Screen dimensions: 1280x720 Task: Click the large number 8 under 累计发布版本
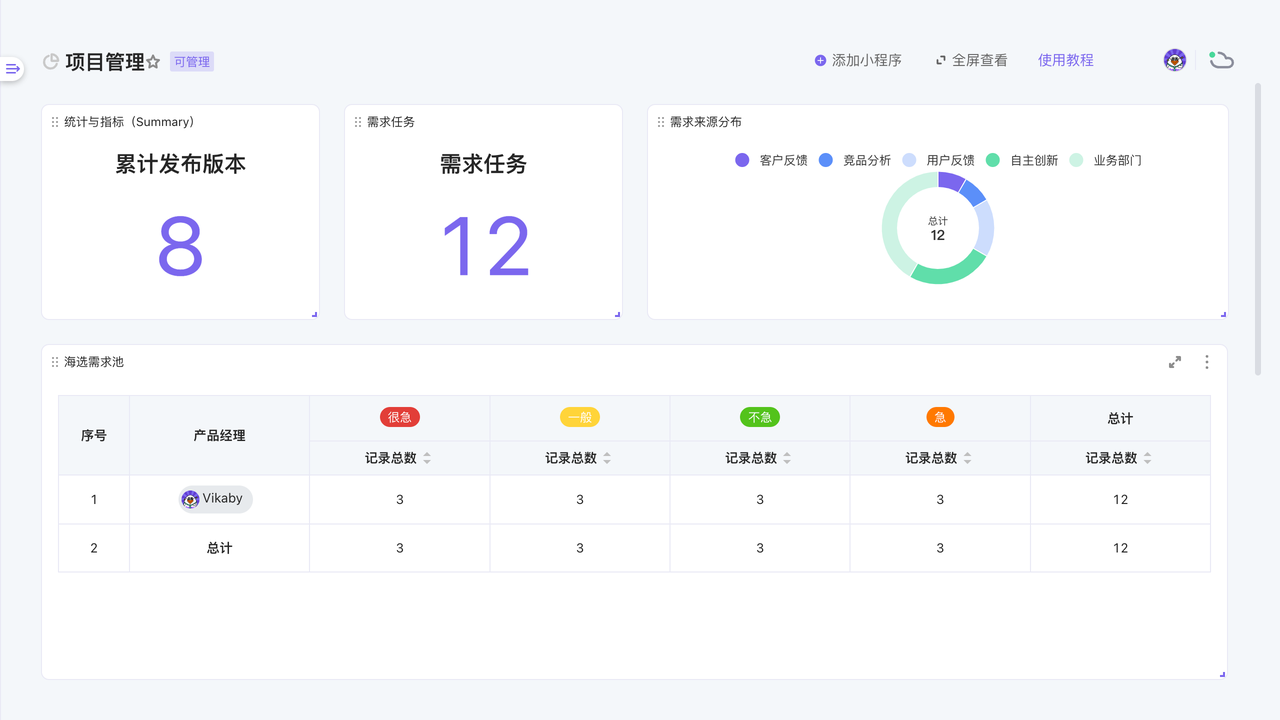tap(181, 247)
